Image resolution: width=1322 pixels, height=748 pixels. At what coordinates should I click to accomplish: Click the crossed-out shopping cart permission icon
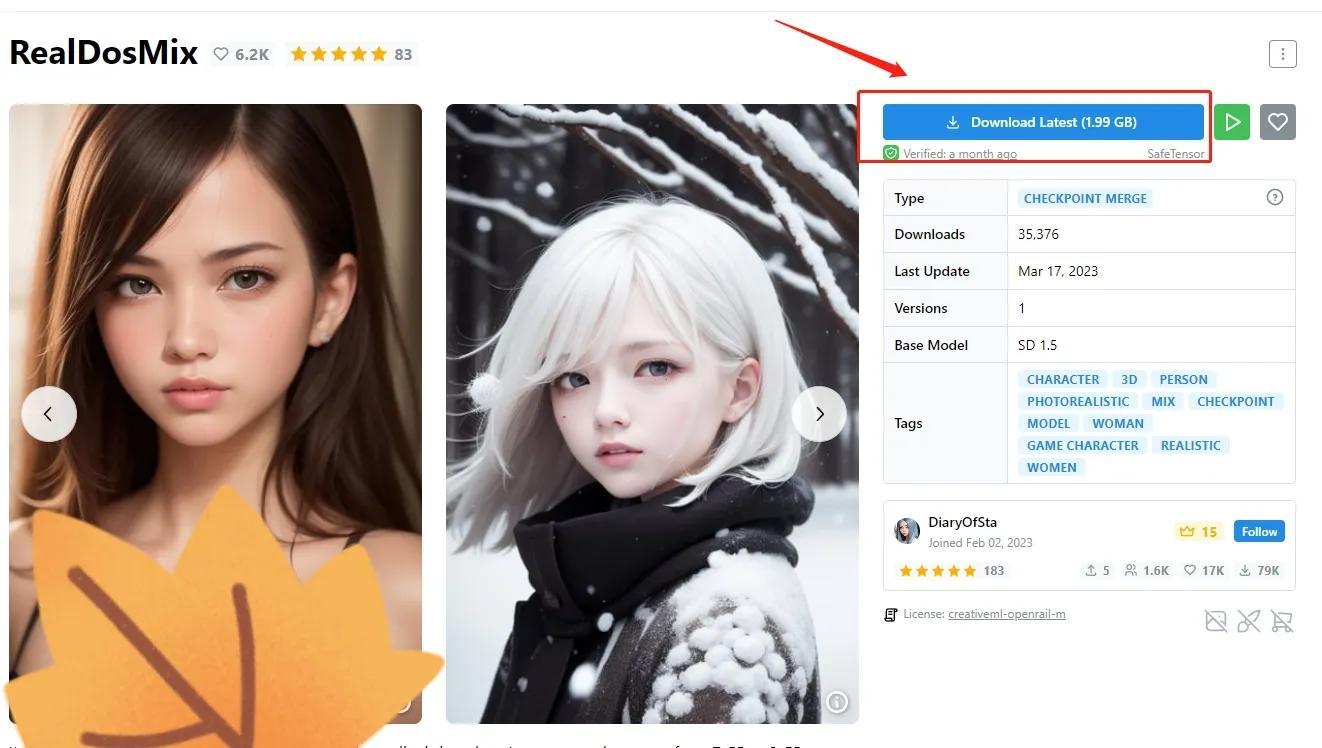1281,622
